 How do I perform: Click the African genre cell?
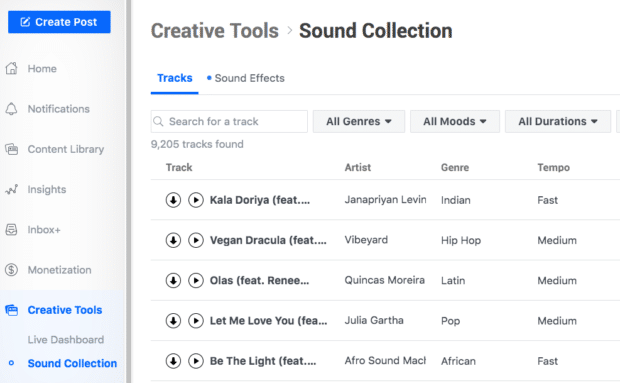(458, 361)
